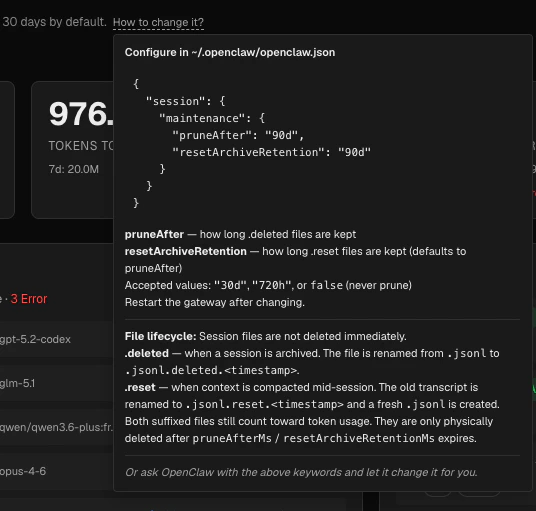Click the "maintenance": { code line
536x511 pixels.
(x=212, y=118)
